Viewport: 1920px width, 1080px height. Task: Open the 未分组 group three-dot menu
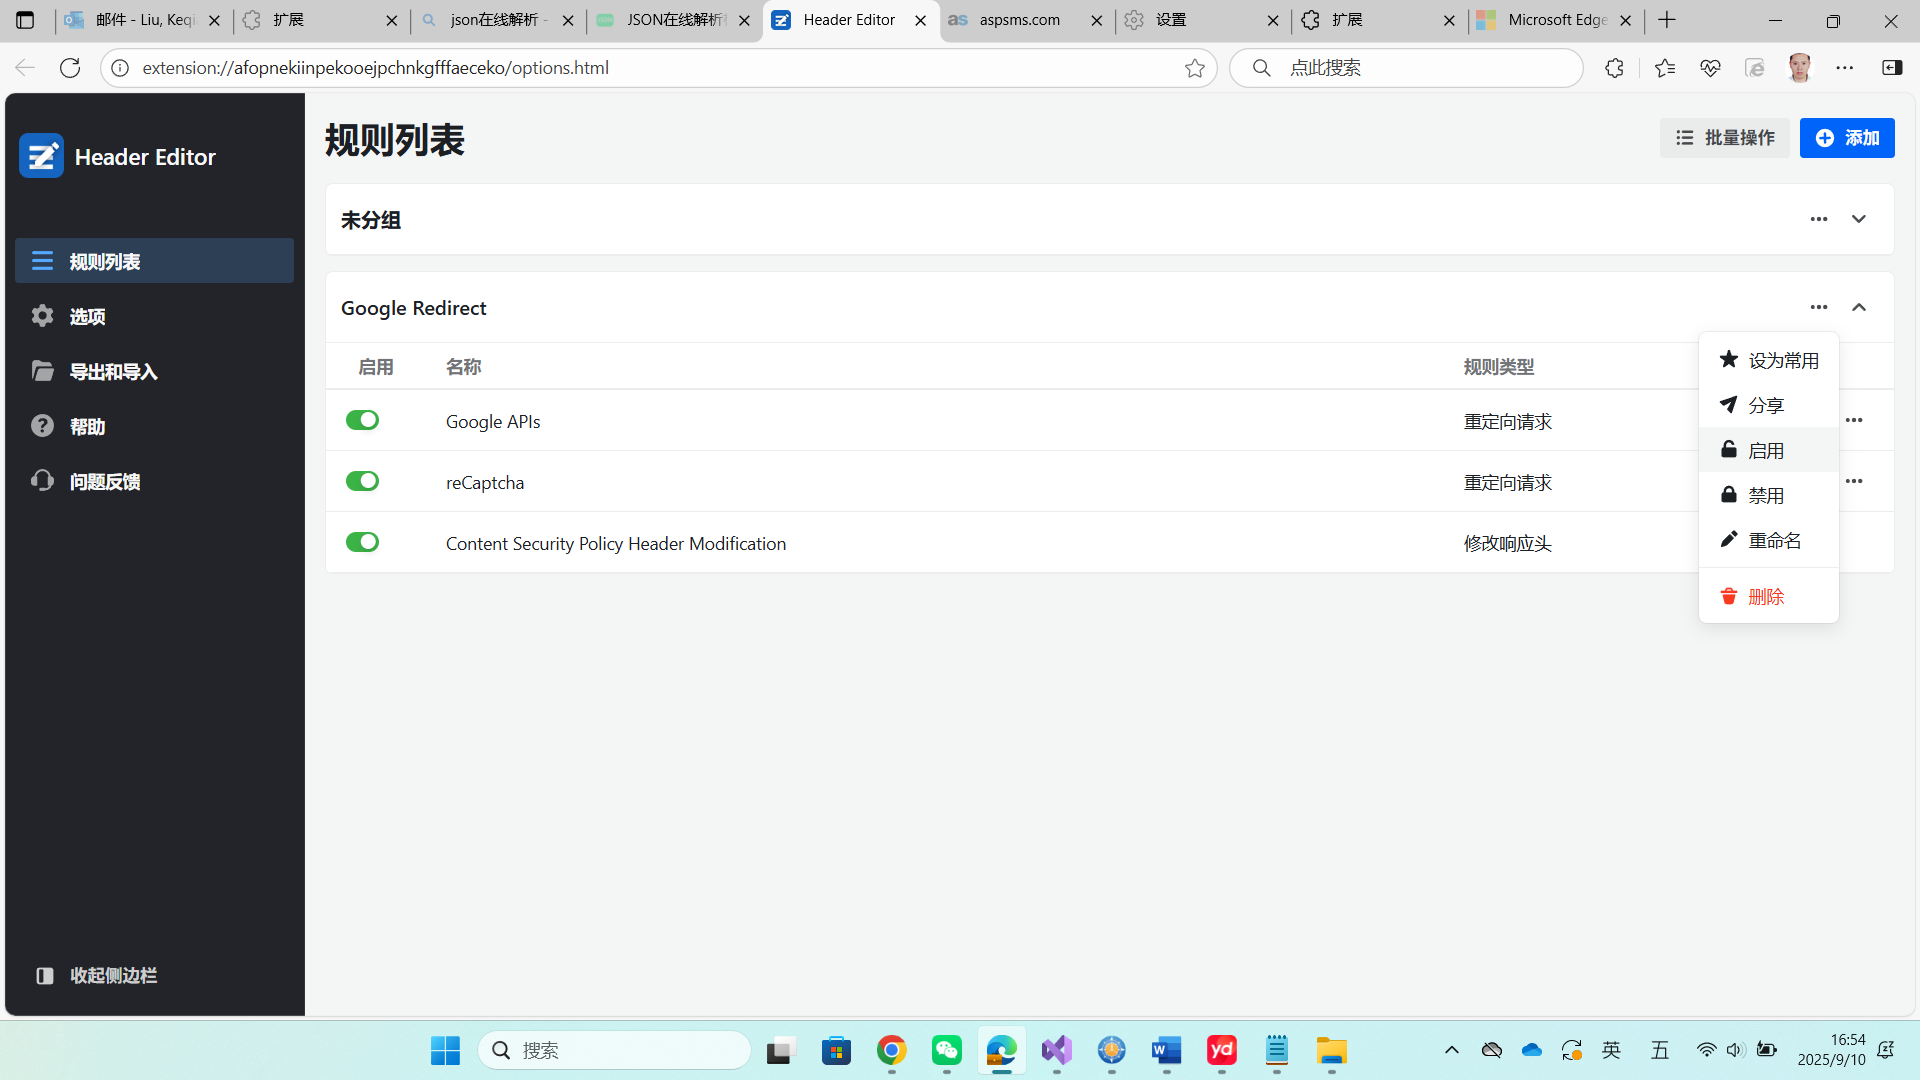pos(1818,219)
